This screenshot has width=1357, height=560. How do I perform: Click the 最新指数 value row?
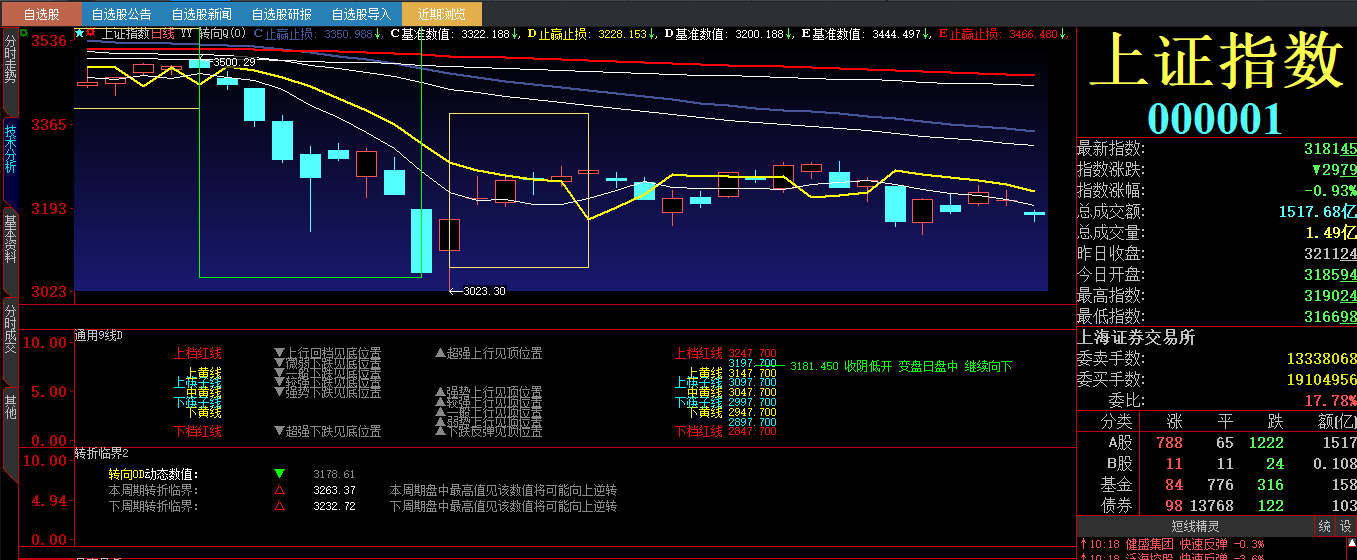1216,148
